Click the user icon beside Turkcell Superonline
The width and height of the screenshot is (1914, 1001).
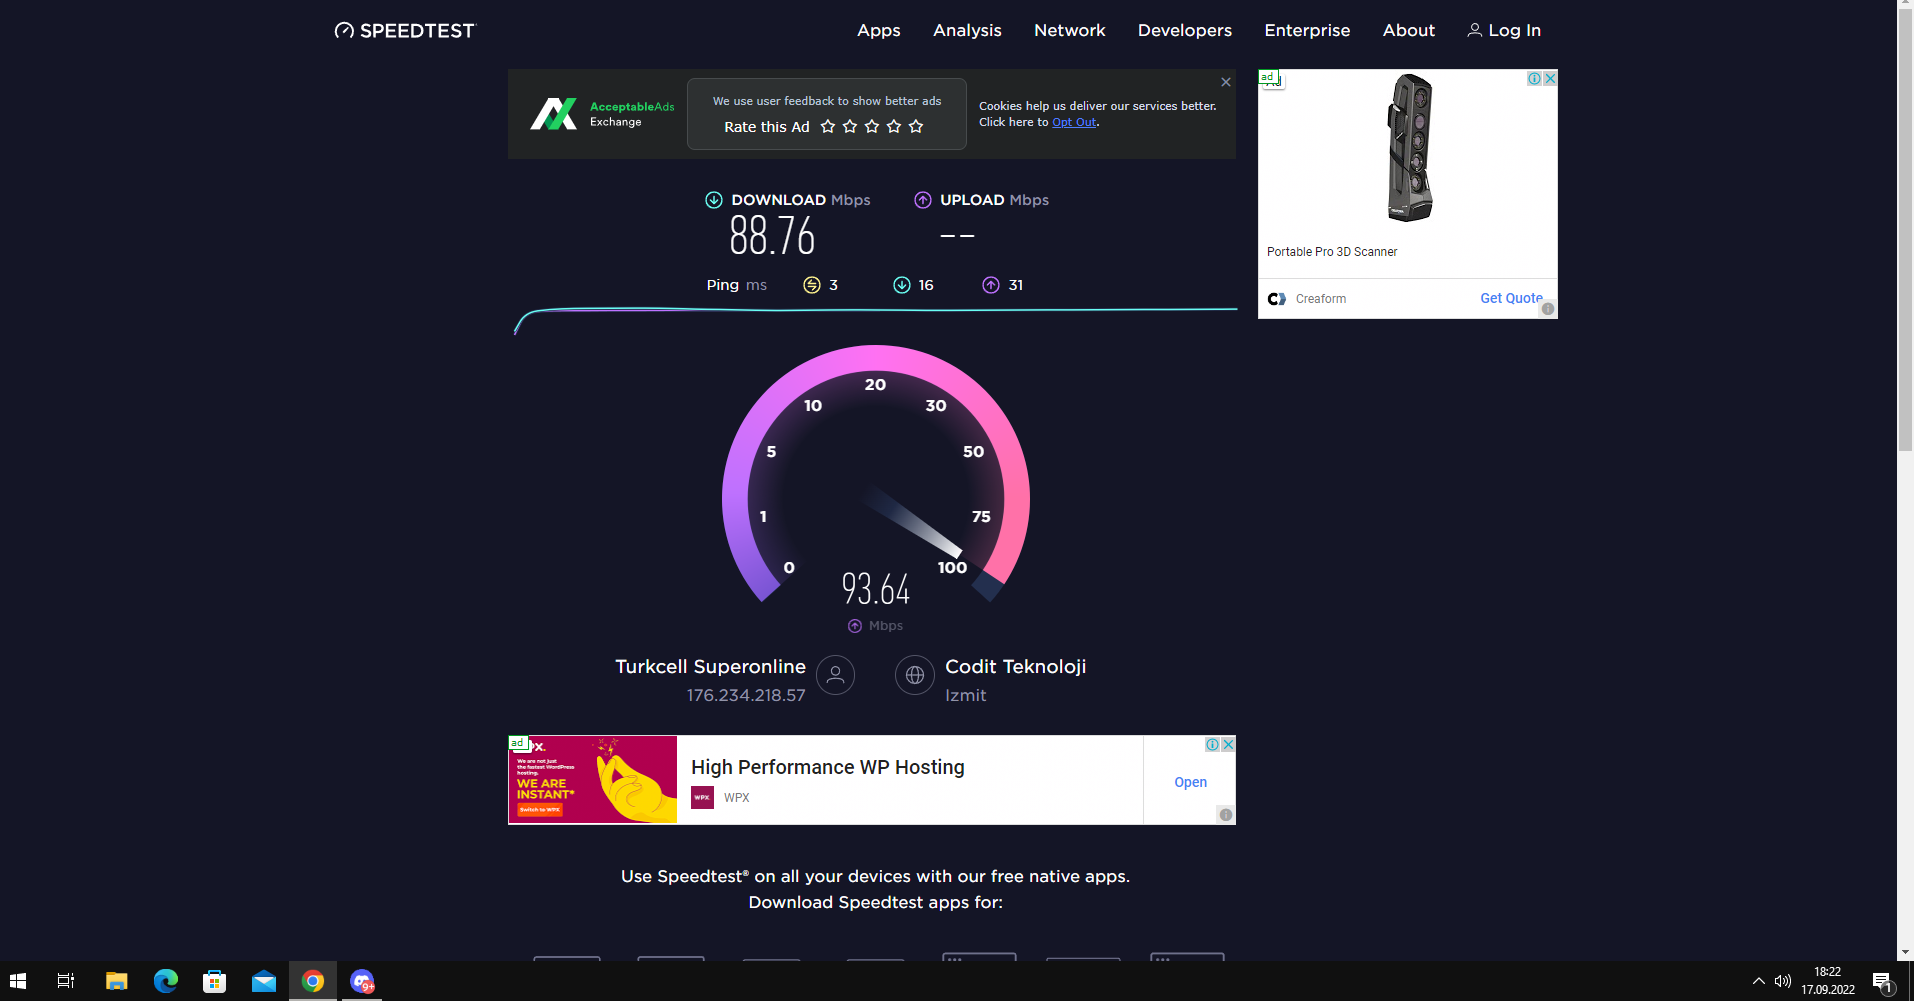tap(836, 675)
